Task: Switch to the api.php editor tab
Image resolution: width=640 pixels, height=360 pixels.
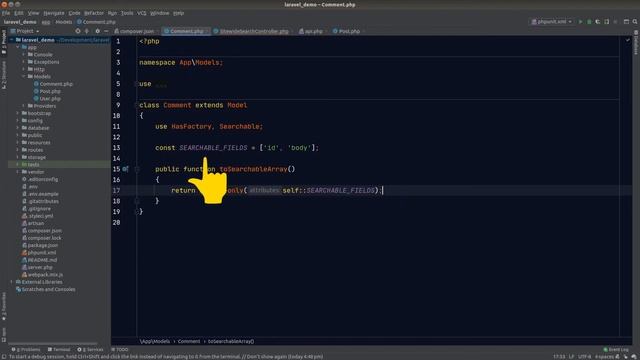Action: tap(311, 31)
